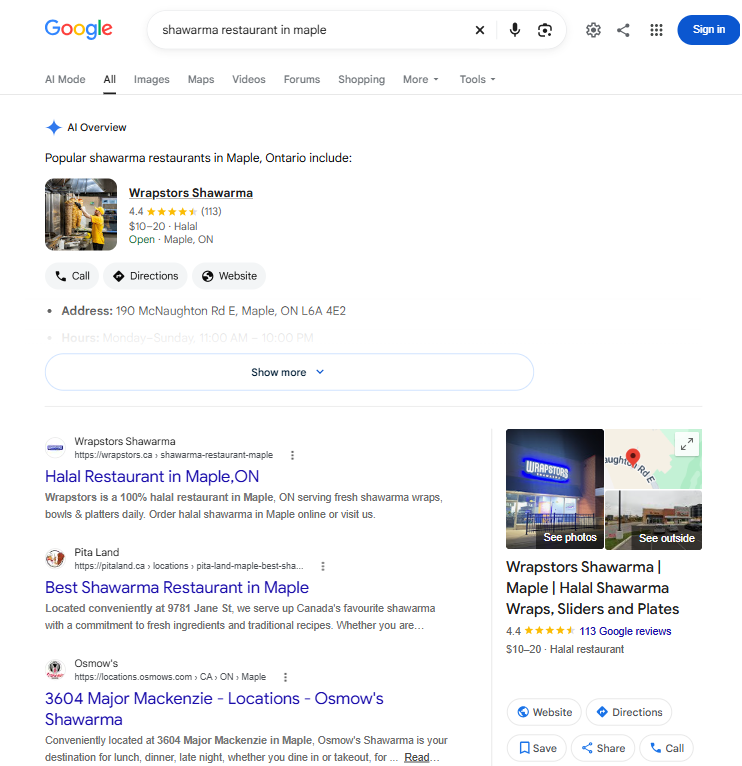Open Website button in the knowledge panel

point(544,712)
